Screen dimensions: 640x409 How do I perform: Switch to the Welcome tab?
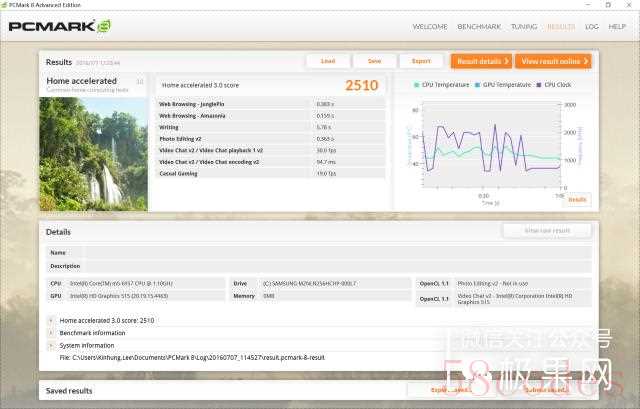[430, 27]
